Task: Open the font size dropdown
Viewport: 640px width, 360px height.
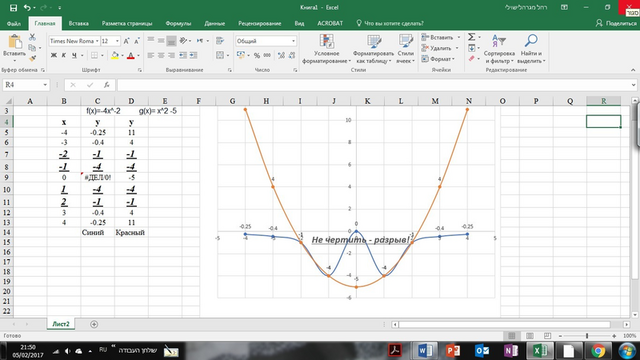Action: click(x=118, y=41)
